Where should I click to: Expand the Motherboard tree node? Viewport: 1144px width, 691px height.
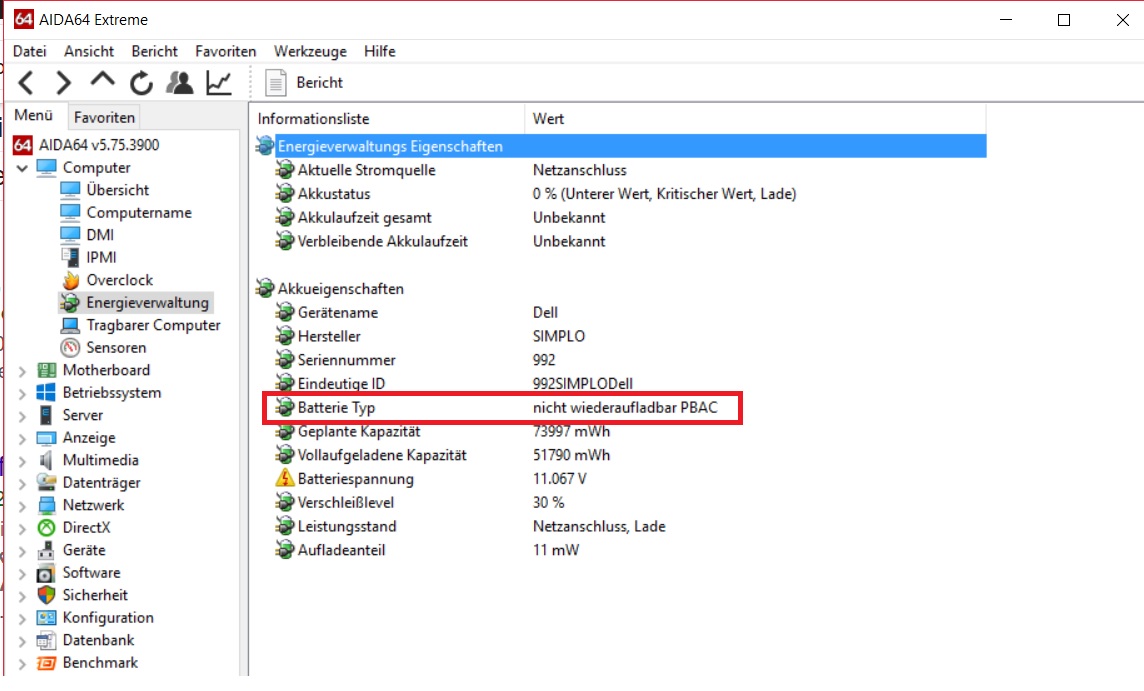pyautogui.click(x=23, y=371)
